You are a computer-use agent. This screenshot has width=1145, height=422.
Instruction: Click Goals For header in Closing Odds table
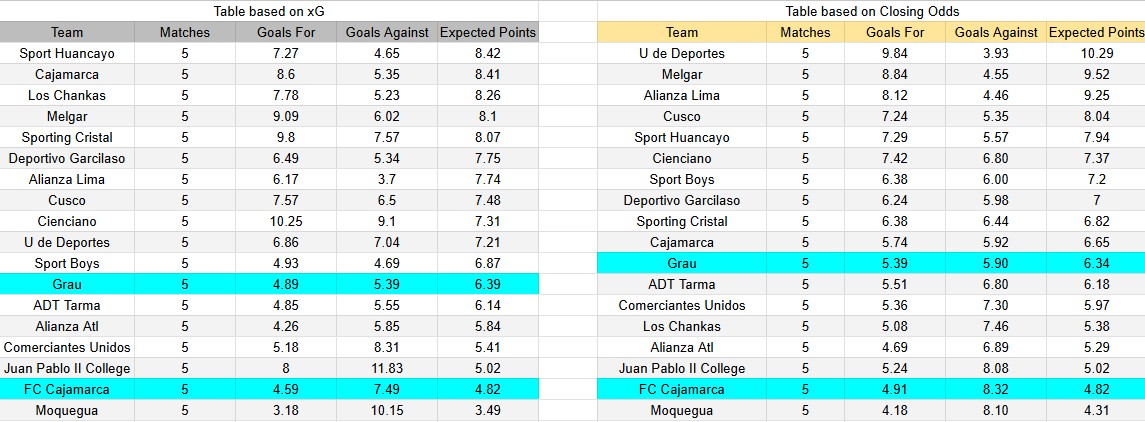(895, 32)
